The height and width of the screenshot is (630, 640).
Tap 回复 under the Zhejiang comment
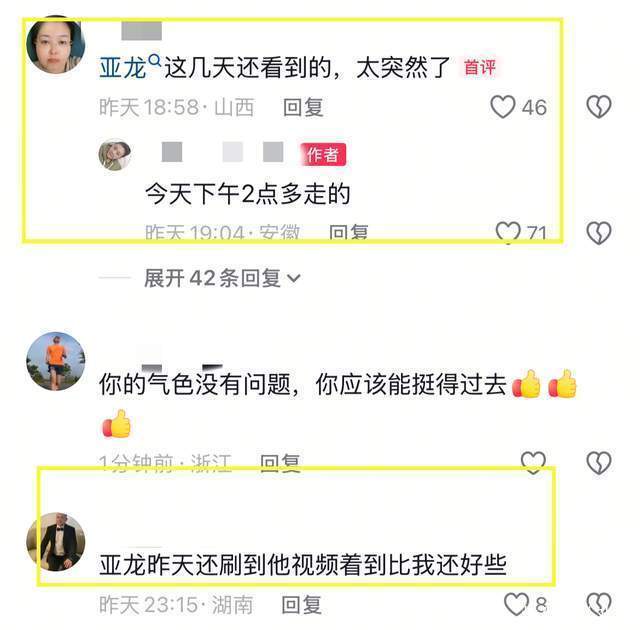click(280, 463)
